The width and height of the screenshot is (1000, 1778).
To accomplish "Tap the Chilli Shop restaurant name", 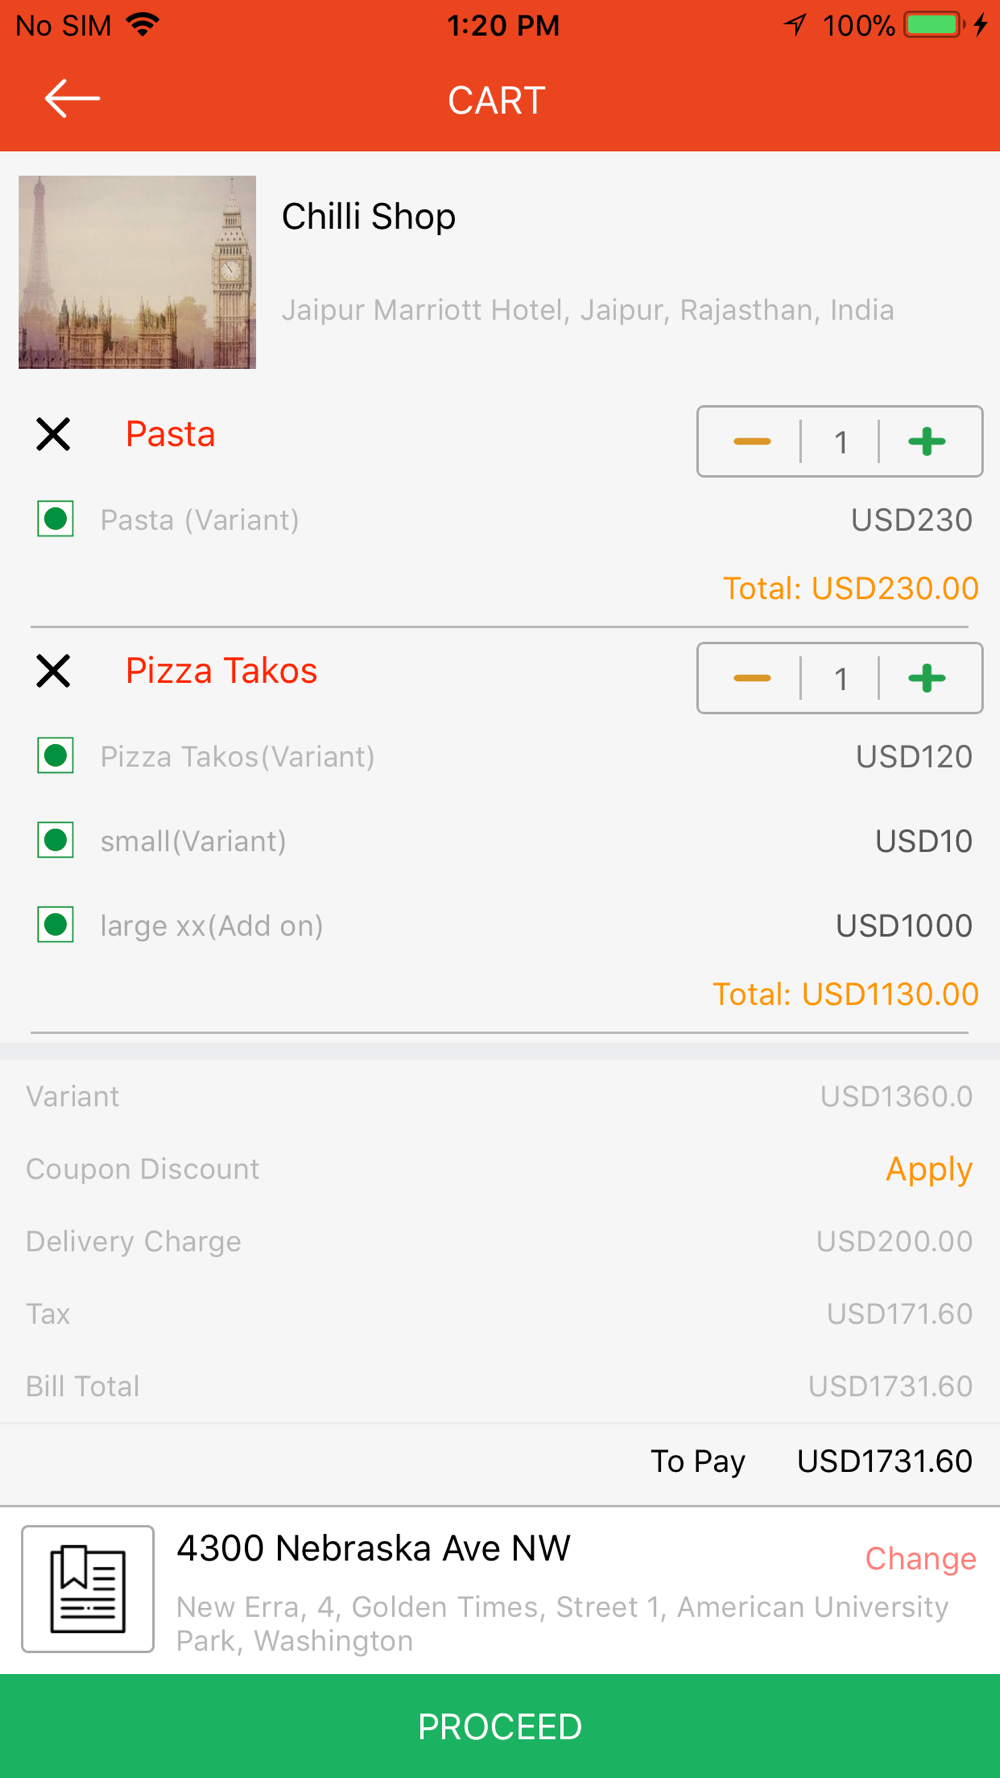I will coord(368,216).
